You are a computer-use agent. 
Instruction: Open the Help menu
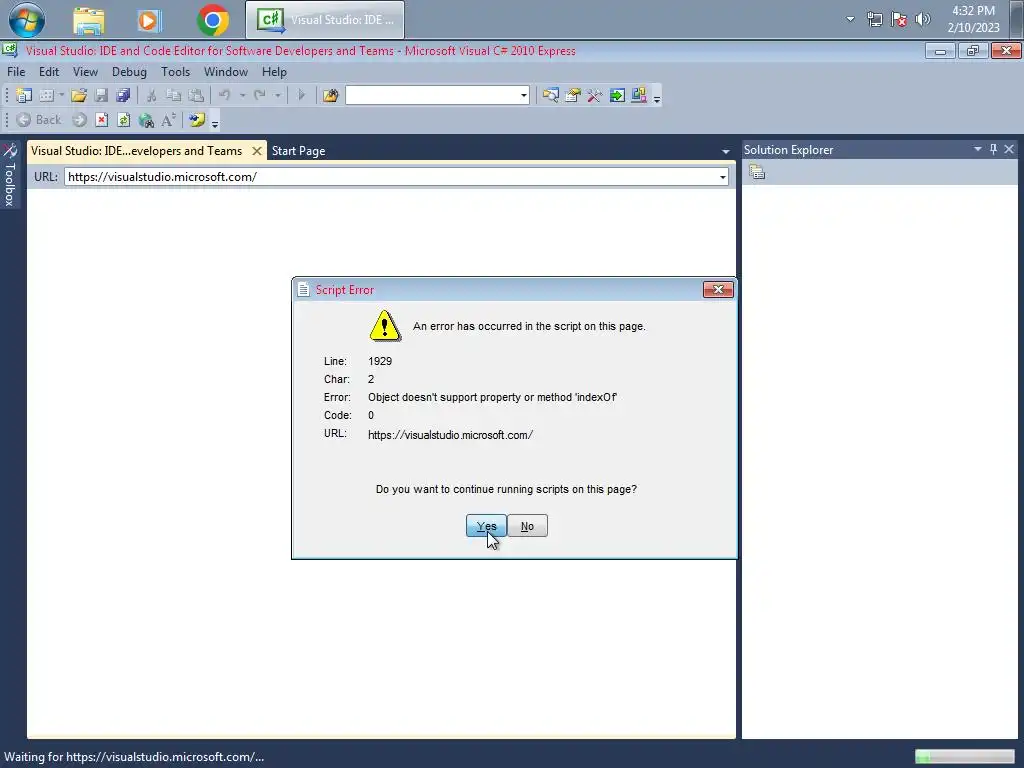coord(274,72)
